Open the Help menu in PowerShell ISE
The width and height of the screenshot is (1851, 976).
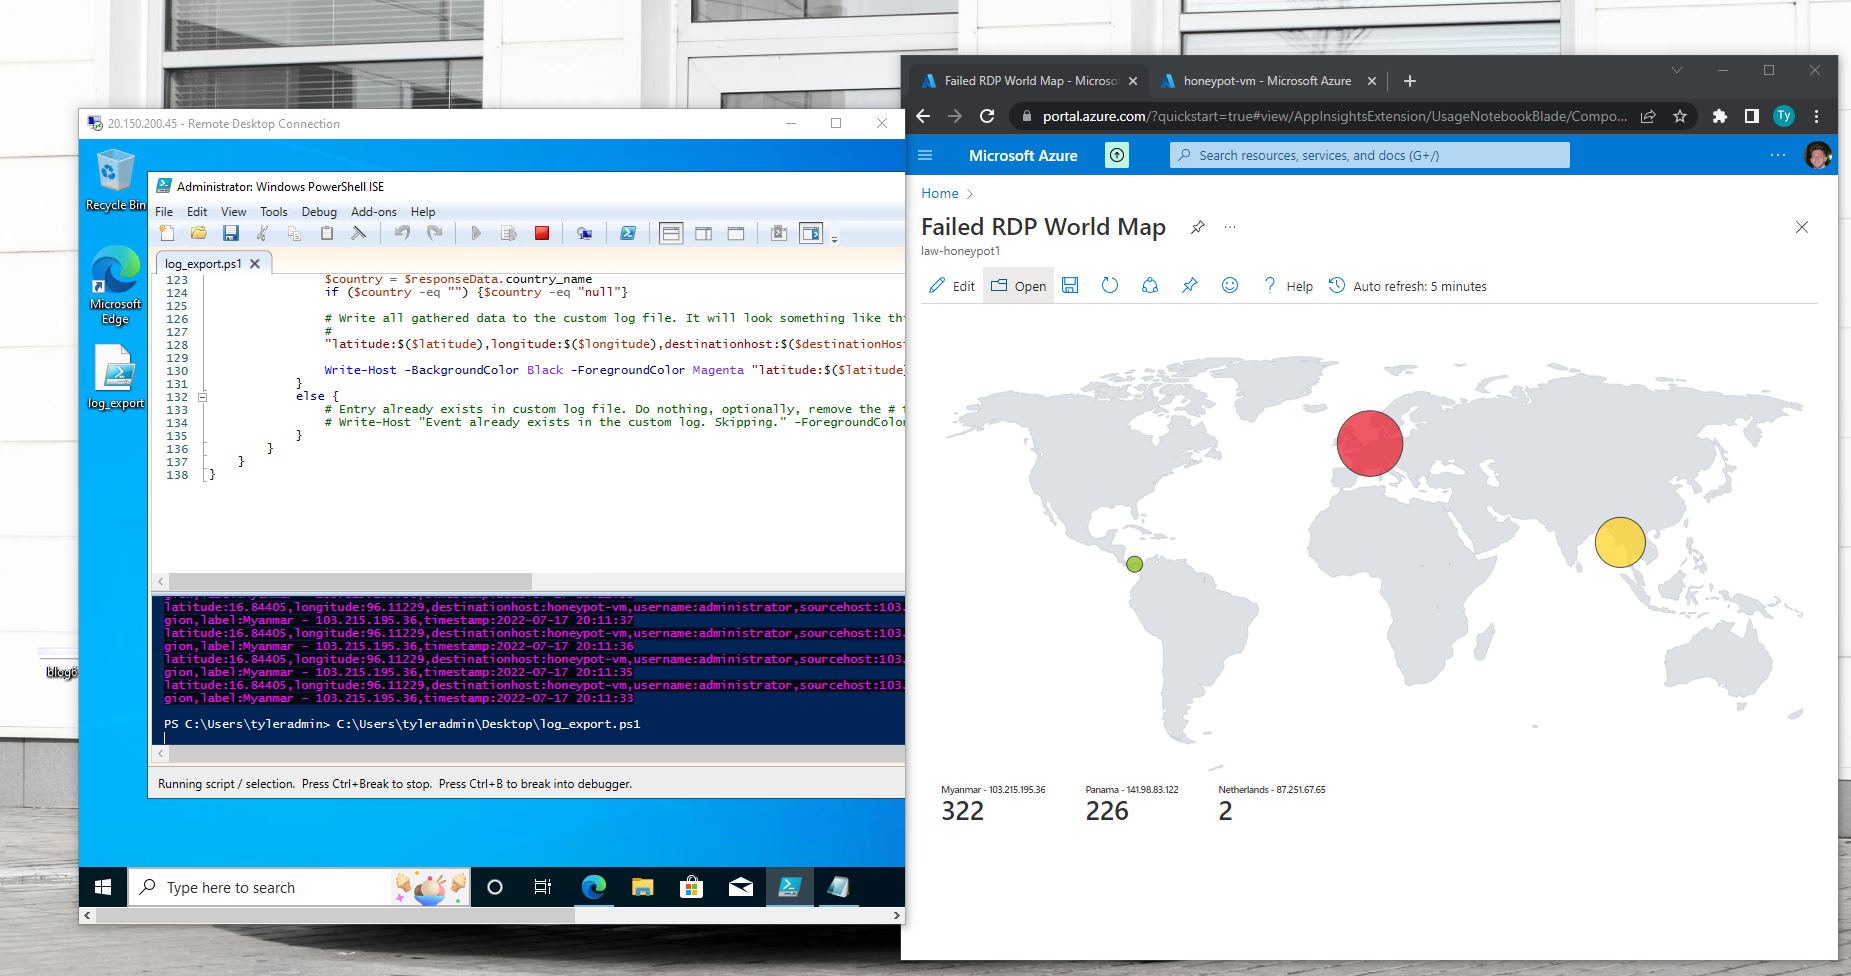(x=423, y=212)
